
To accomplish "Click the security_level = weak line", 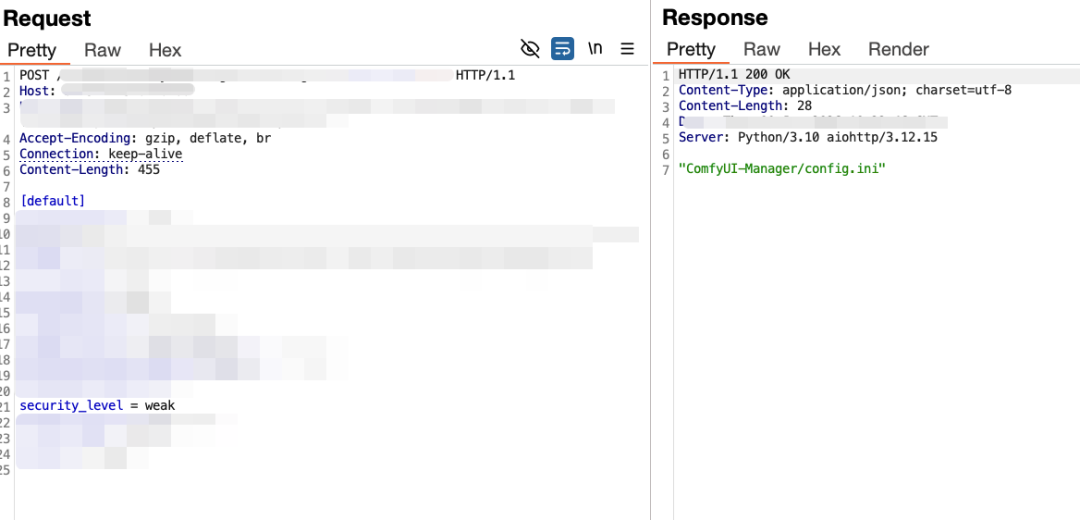I will click(97, 405).
